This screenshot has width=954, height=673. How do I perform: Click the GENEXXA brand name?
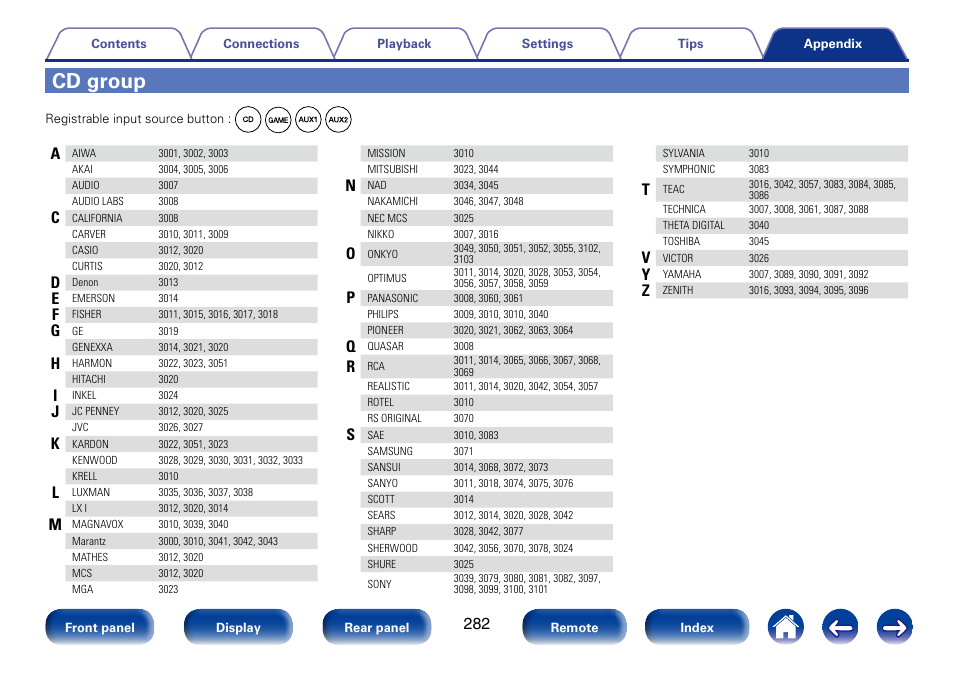click(92, 347)
